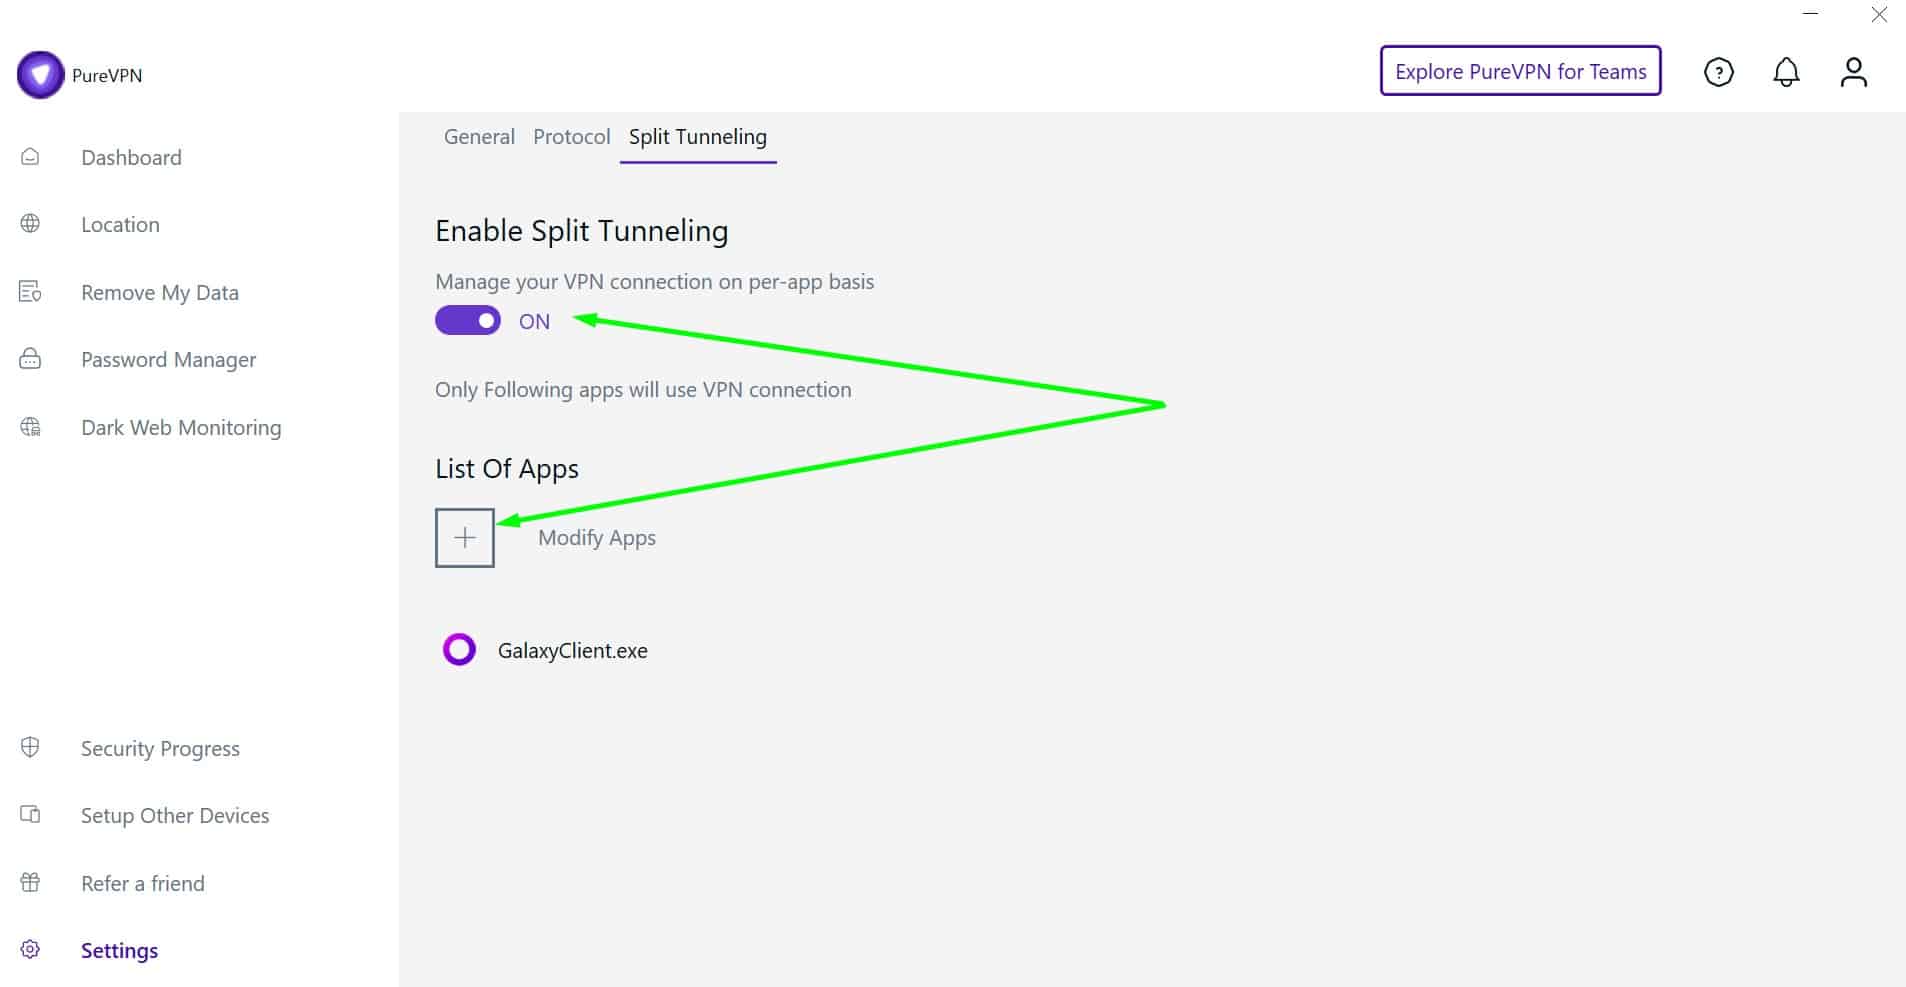Screen dimensions: 1906x987
Task: Click the Dashboard home icon
Action: pyautogui.click(x=31, y=157)
